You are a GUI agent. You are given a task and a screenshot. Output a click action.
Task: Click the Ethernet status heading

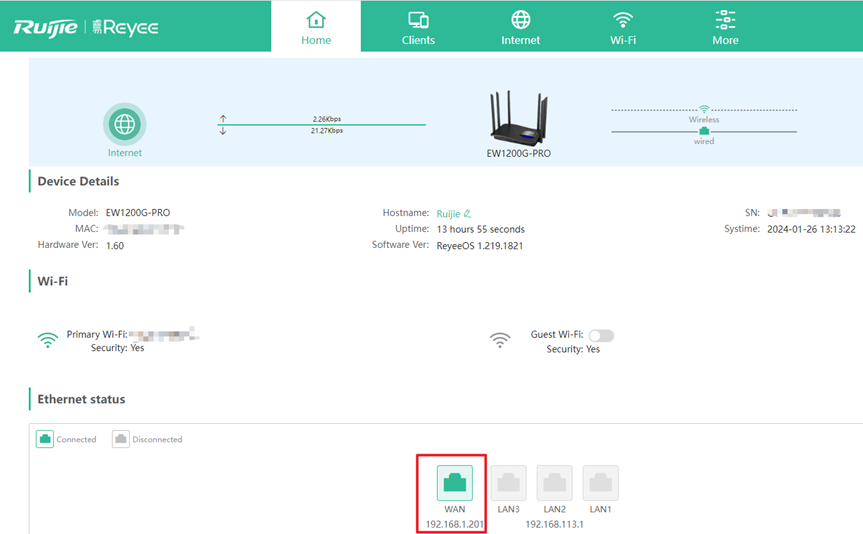click(81, 399)
